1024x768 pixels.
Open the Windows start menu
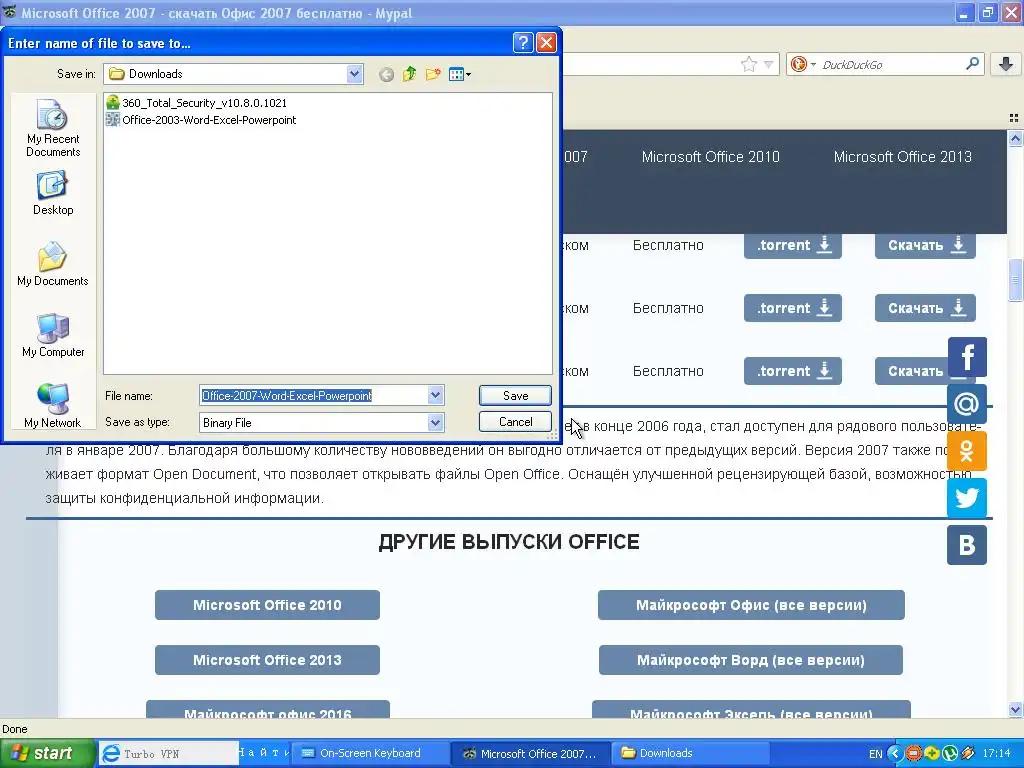click(46, 754)
